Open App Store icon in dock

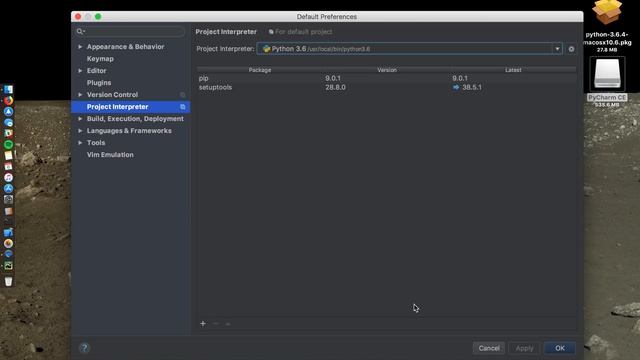point(8,189)
